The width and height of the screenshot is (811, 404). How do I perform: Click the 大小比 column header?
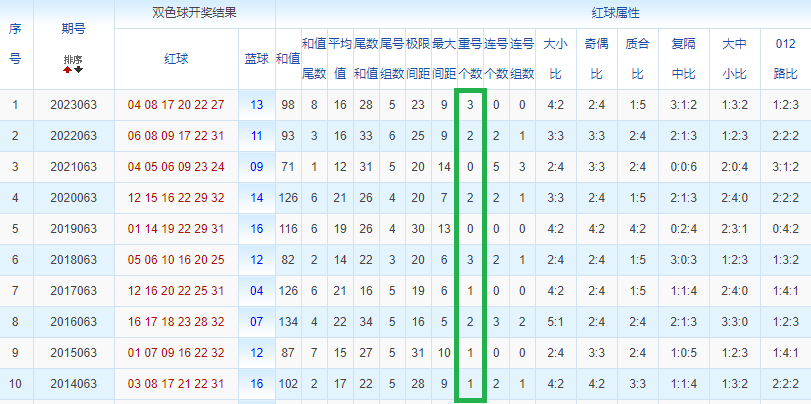point(555,59)
